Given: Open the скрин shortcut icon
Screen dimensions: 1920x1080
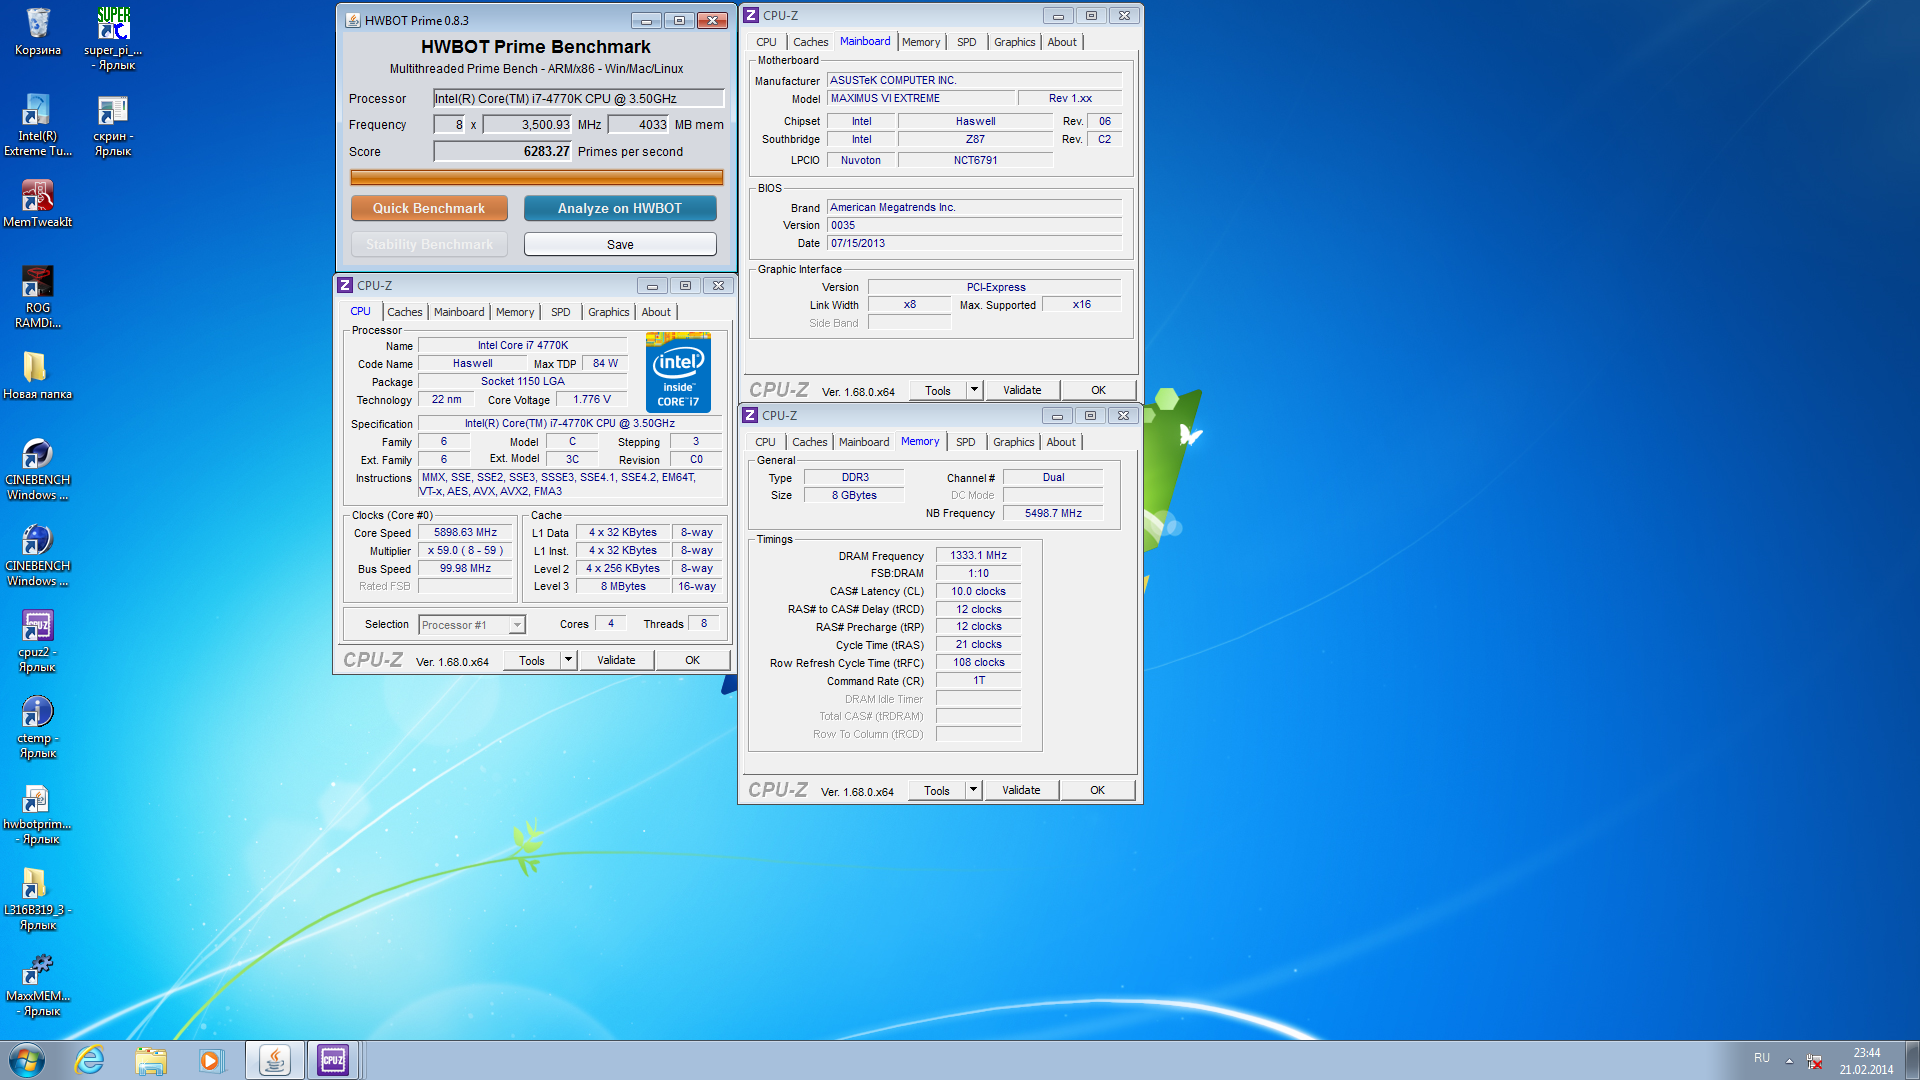Looking at the screenshot, I should (x=113, y=124).
